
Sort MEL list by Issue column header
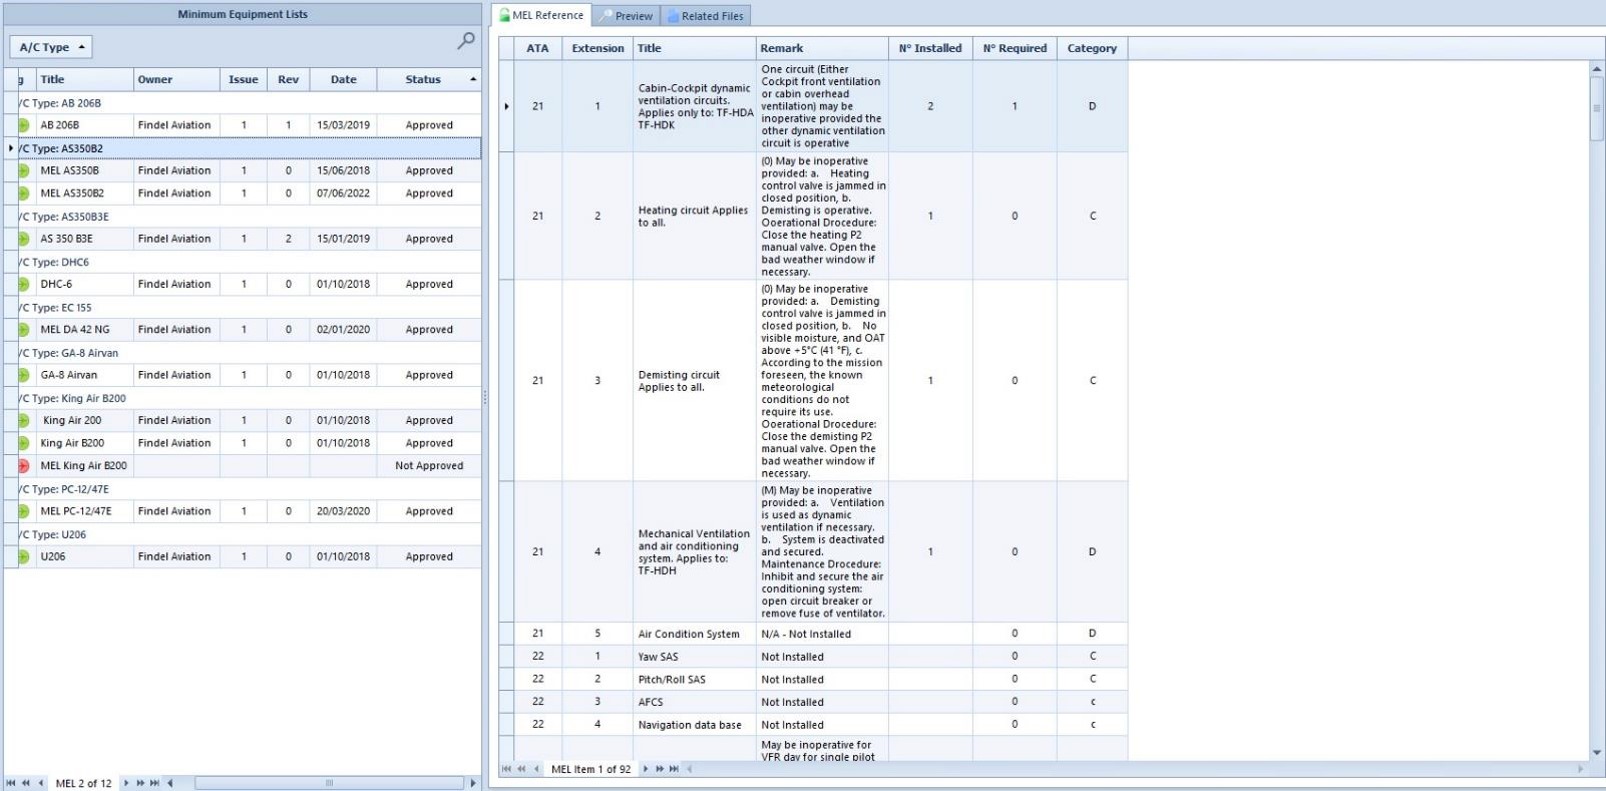pyautogui.click(x=243, y=79)
